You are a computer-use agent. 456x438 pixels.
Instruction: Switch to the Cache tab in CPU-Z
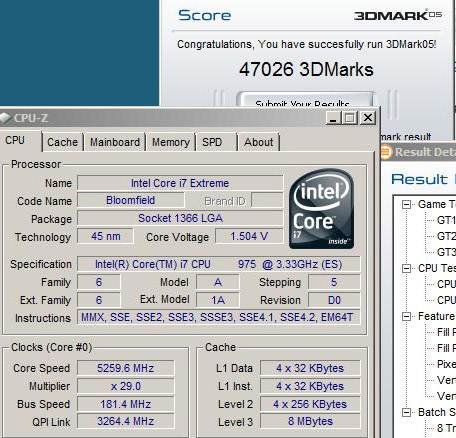click(x=62, y=142)
